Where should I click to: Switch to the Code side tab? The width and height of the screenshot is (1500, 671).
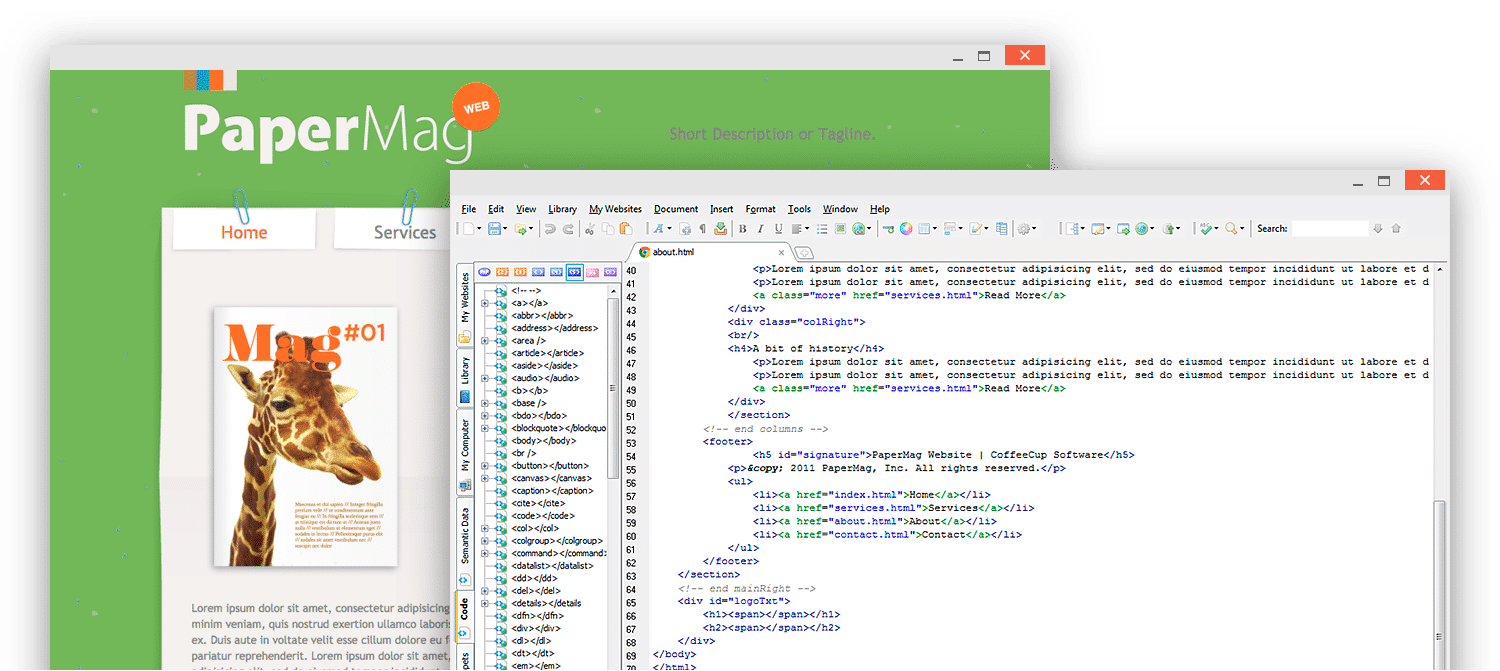coord(464,617)
